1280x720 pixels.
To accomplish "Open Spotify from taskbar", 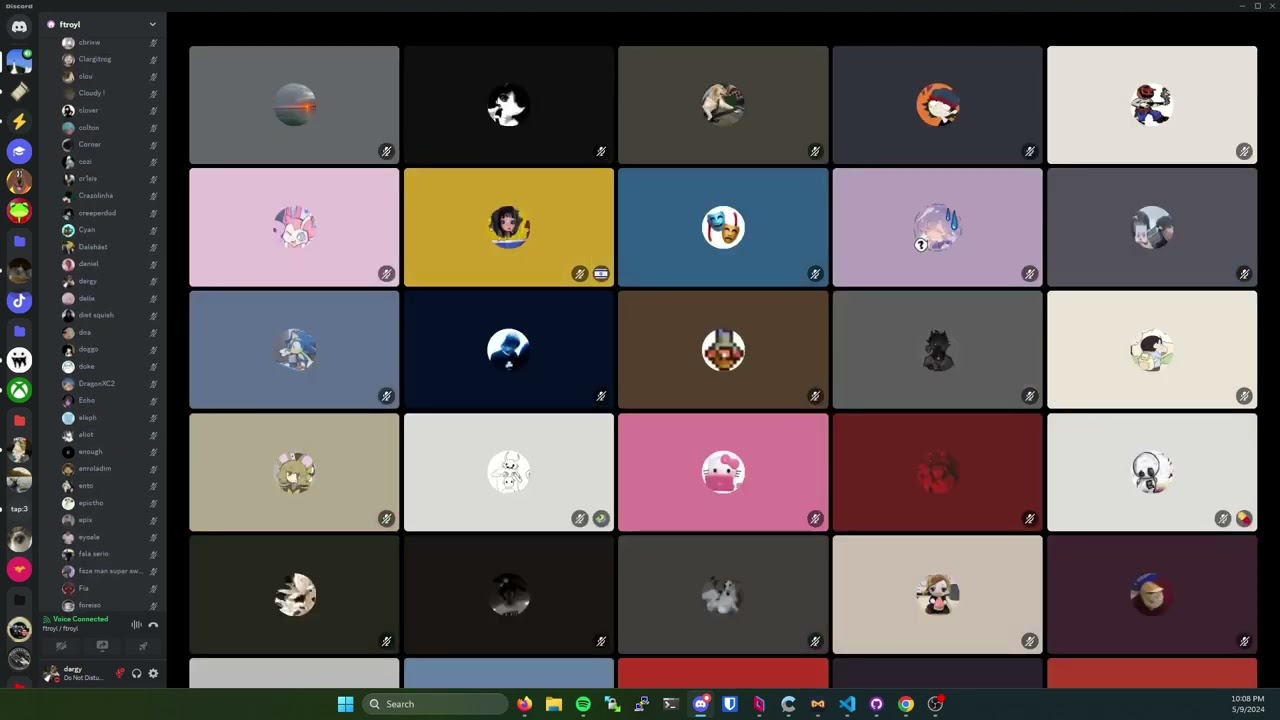I will [583, 704].
